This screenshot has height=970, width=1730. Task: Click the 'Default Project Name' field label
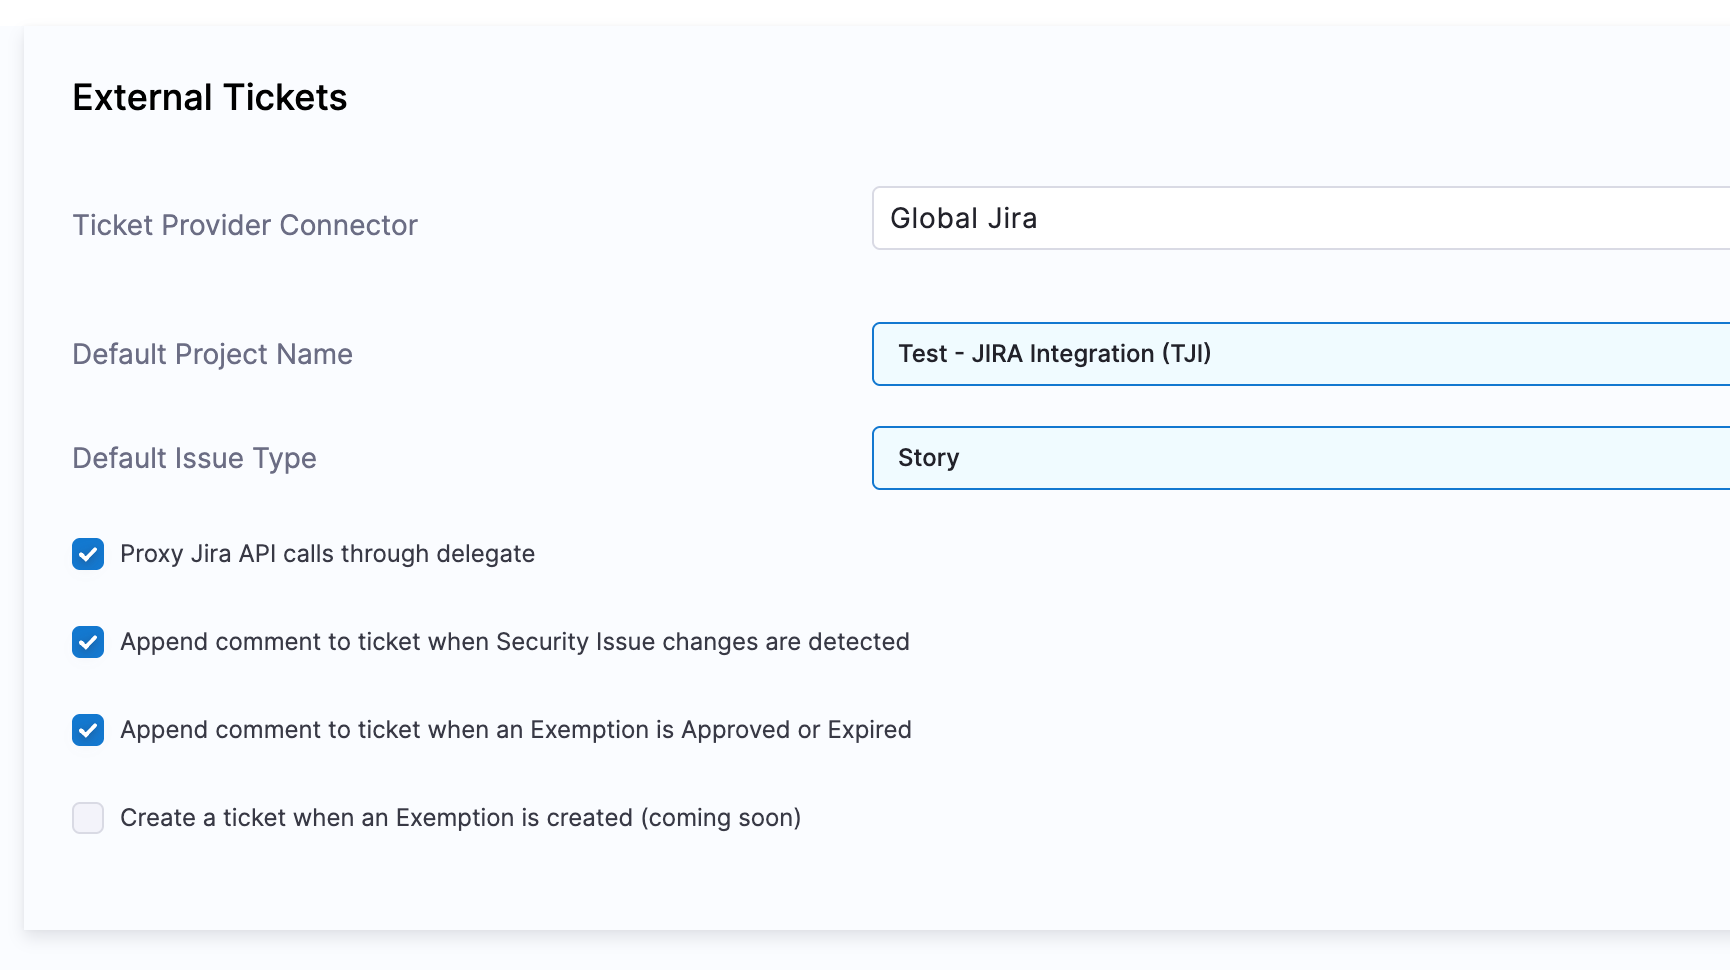pyautogui.click(x=212, y=354)
